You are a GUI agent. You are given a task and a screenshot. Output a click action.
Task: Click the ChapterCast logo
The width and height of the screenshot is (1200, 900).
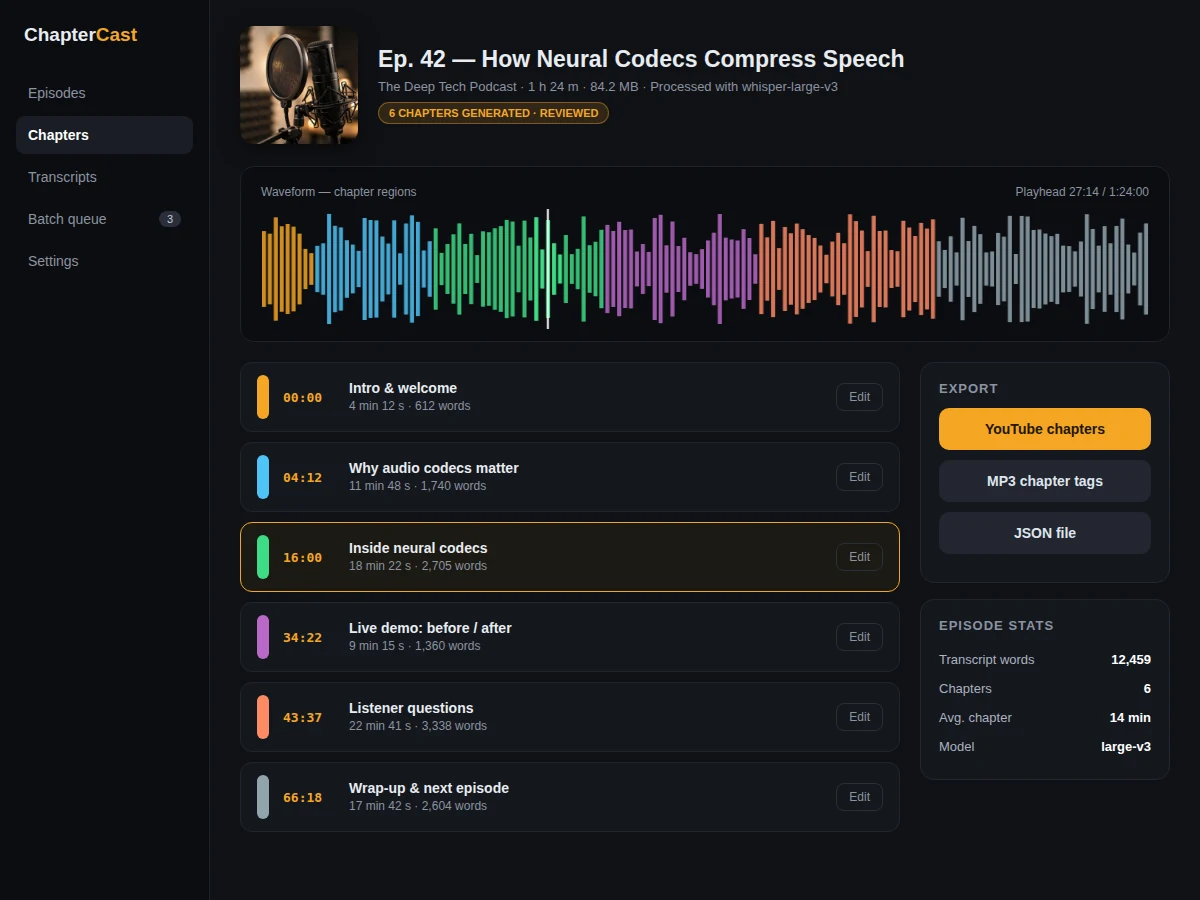pyautogui.click(x=80, y=35)
